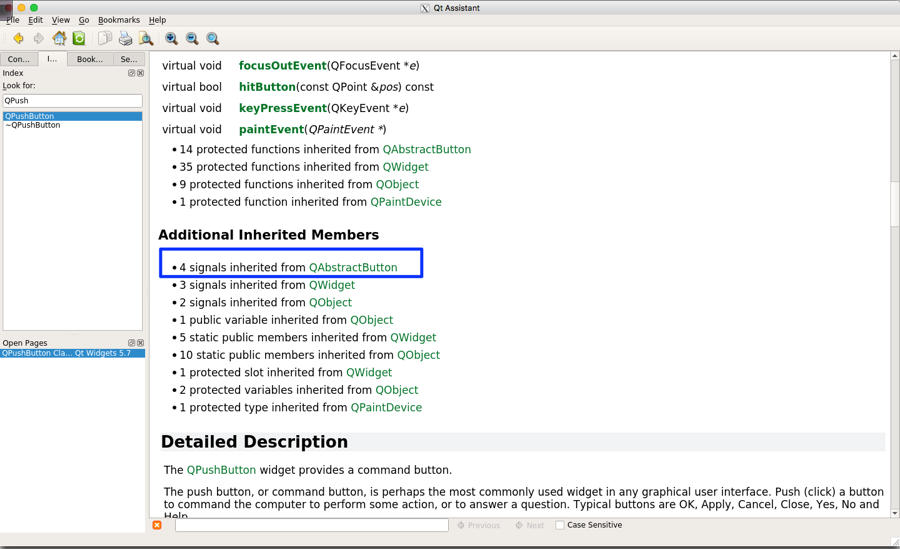Open the Bookmarks menu
This screenshot has width=900, height=549.
pyautogui.click(x=119, y=20)
